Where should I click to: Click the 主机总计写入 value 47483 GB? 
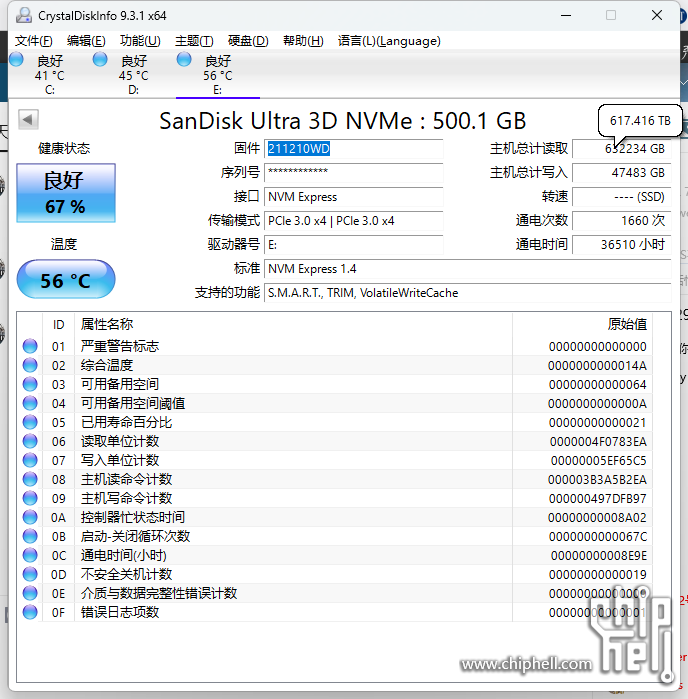pos(622,173)
